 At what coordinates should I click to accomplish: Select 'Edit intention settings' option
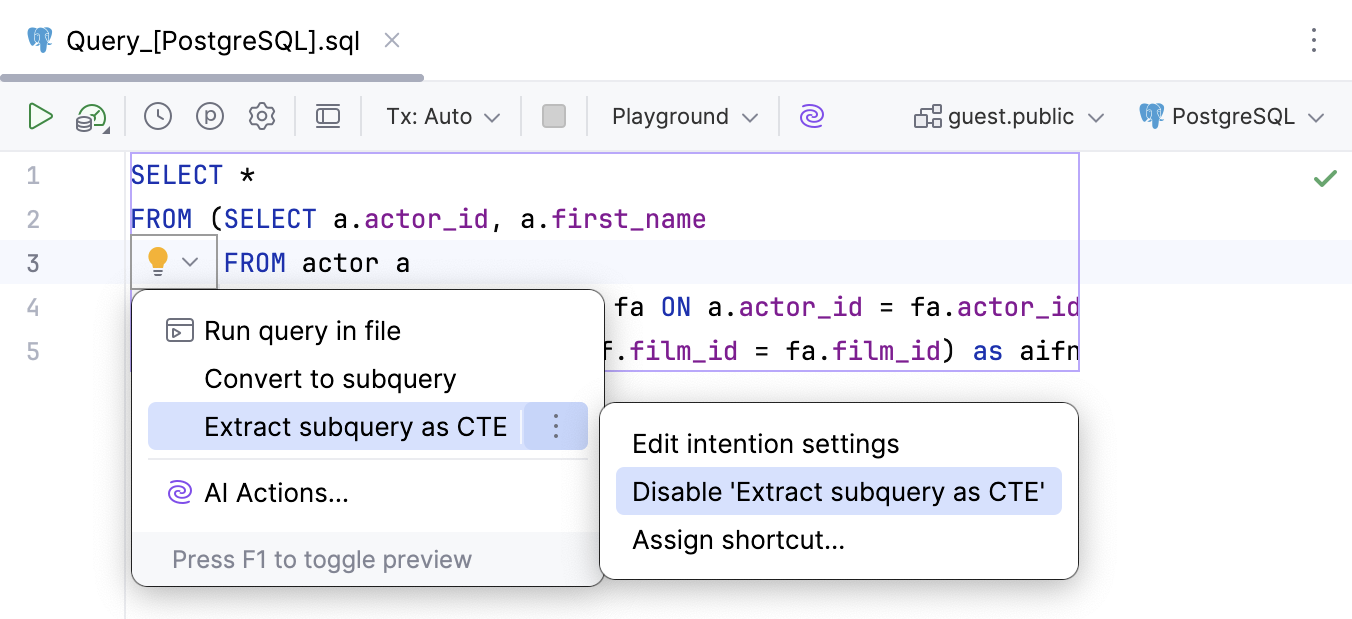[x=766, y=444]
